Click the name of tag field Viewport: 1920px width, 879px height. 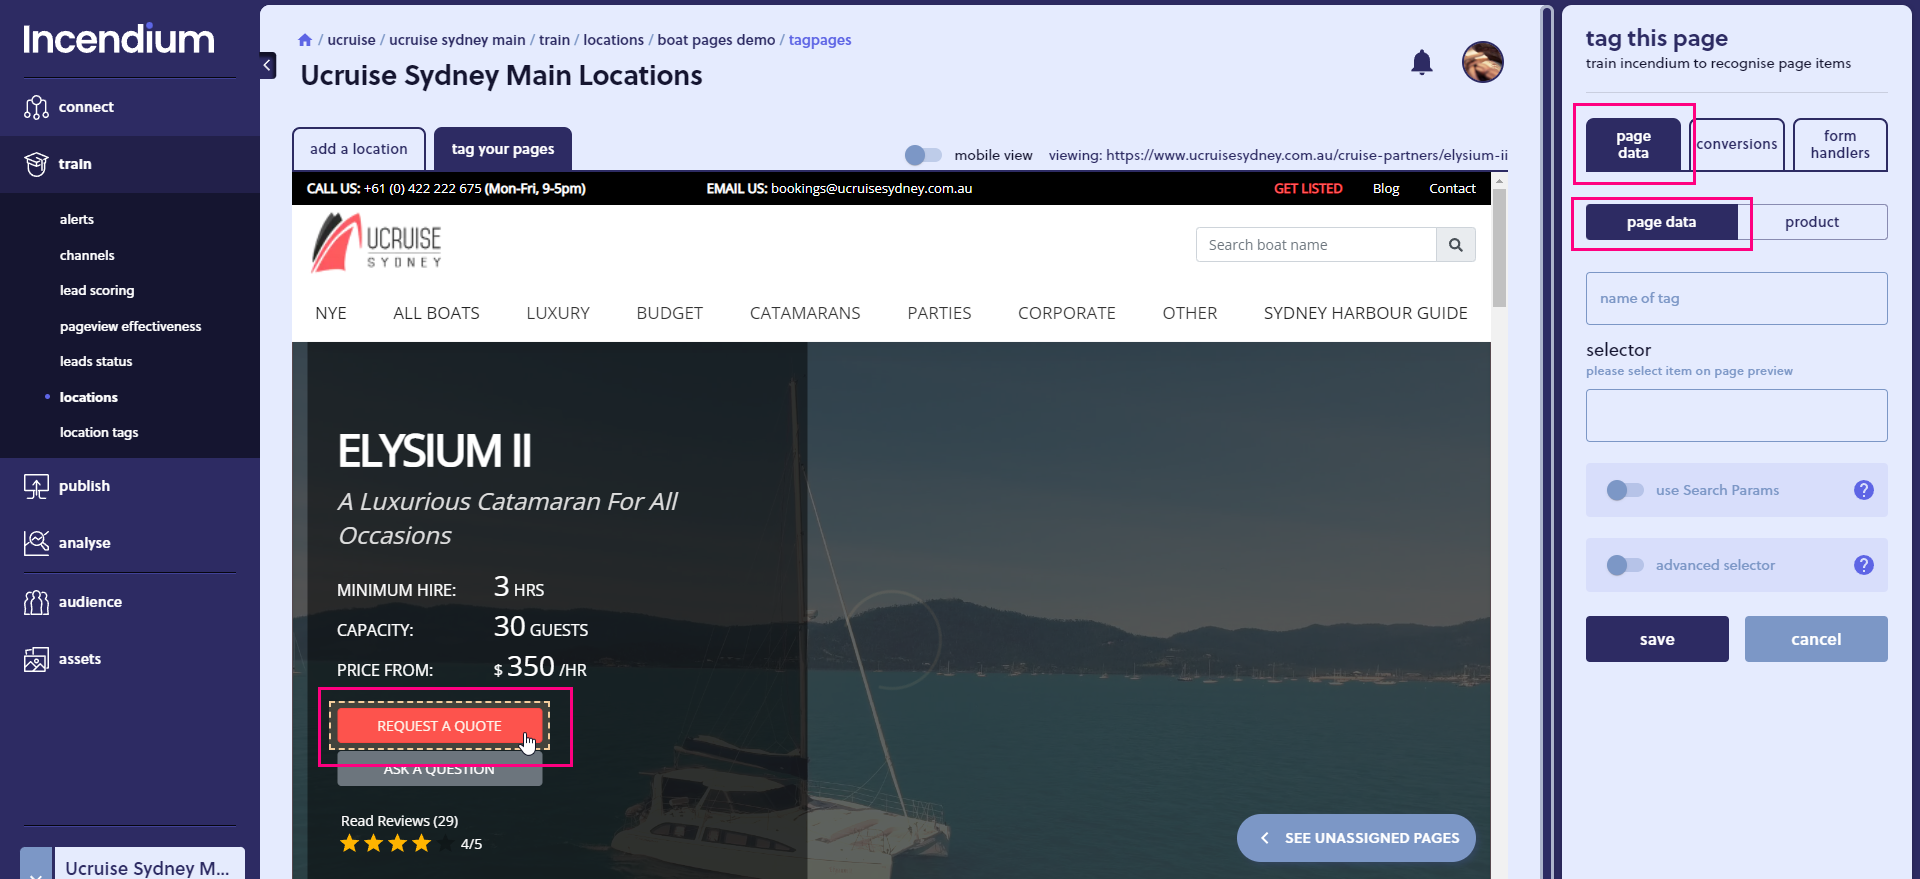click(x=1736, y=298)
